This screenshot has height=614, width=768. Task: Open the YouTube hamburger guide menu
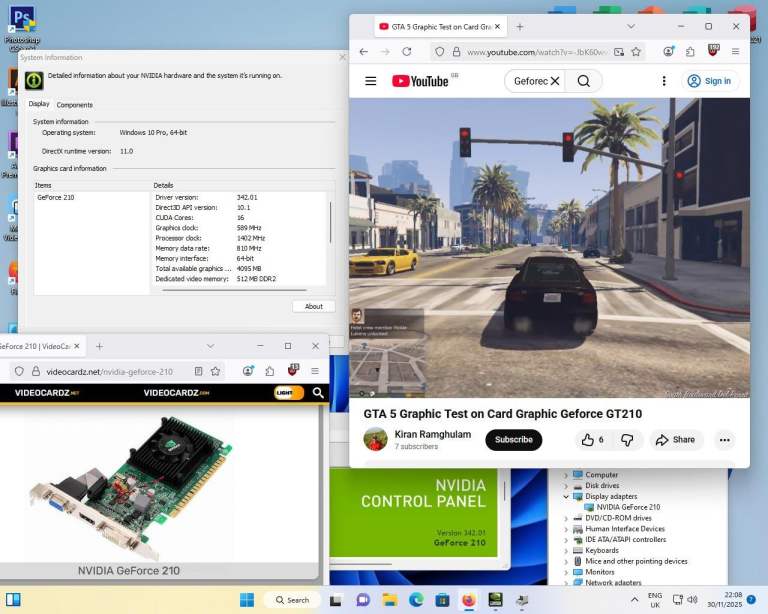(371, 81)
